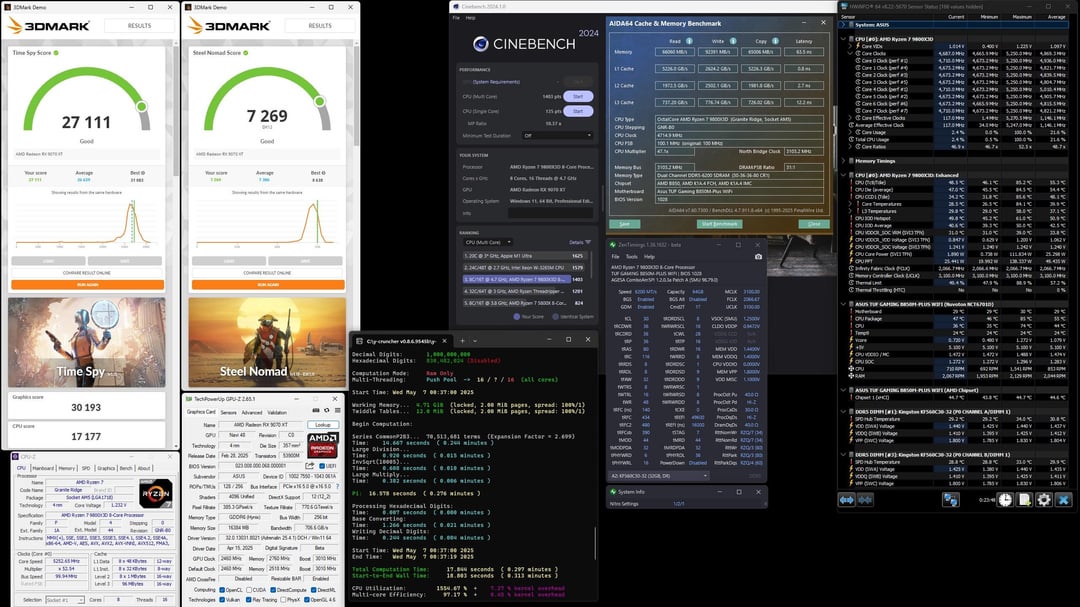1080x607 pixels.
Task: Click the GPU-Z refresh icon
Action: [326, 410]
